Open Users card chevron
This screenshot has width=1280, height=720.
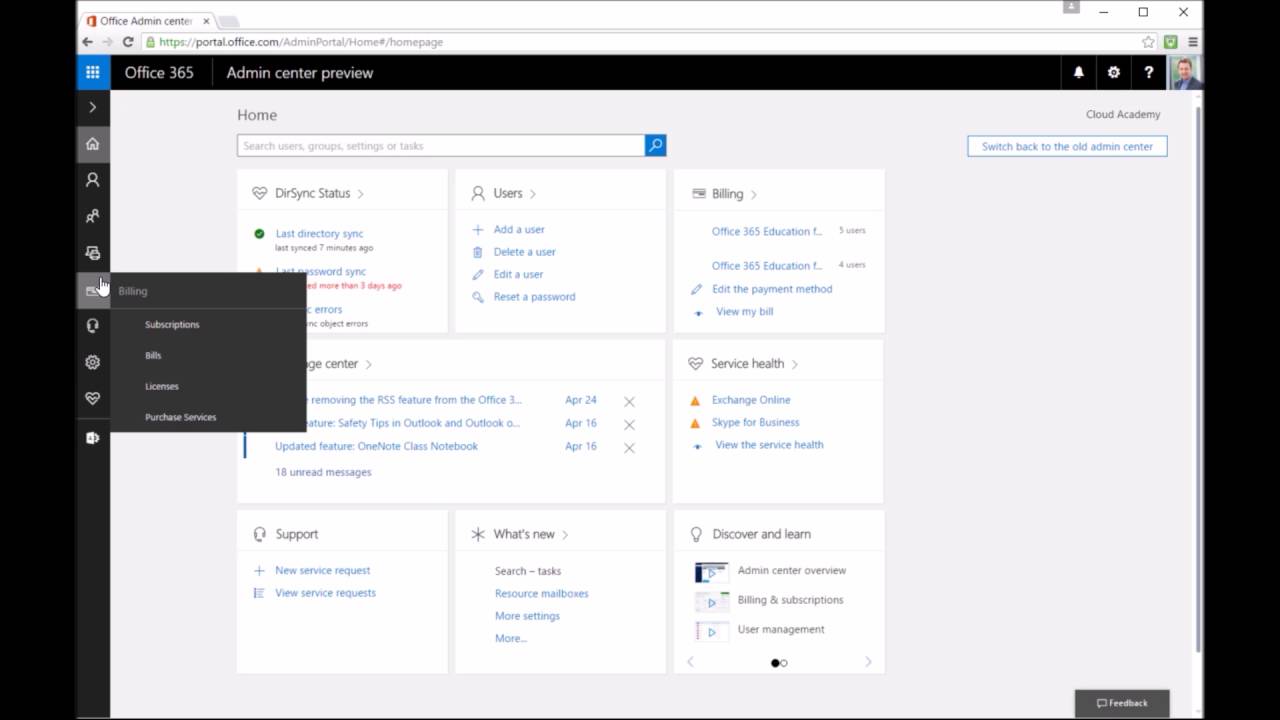(533, 194)
